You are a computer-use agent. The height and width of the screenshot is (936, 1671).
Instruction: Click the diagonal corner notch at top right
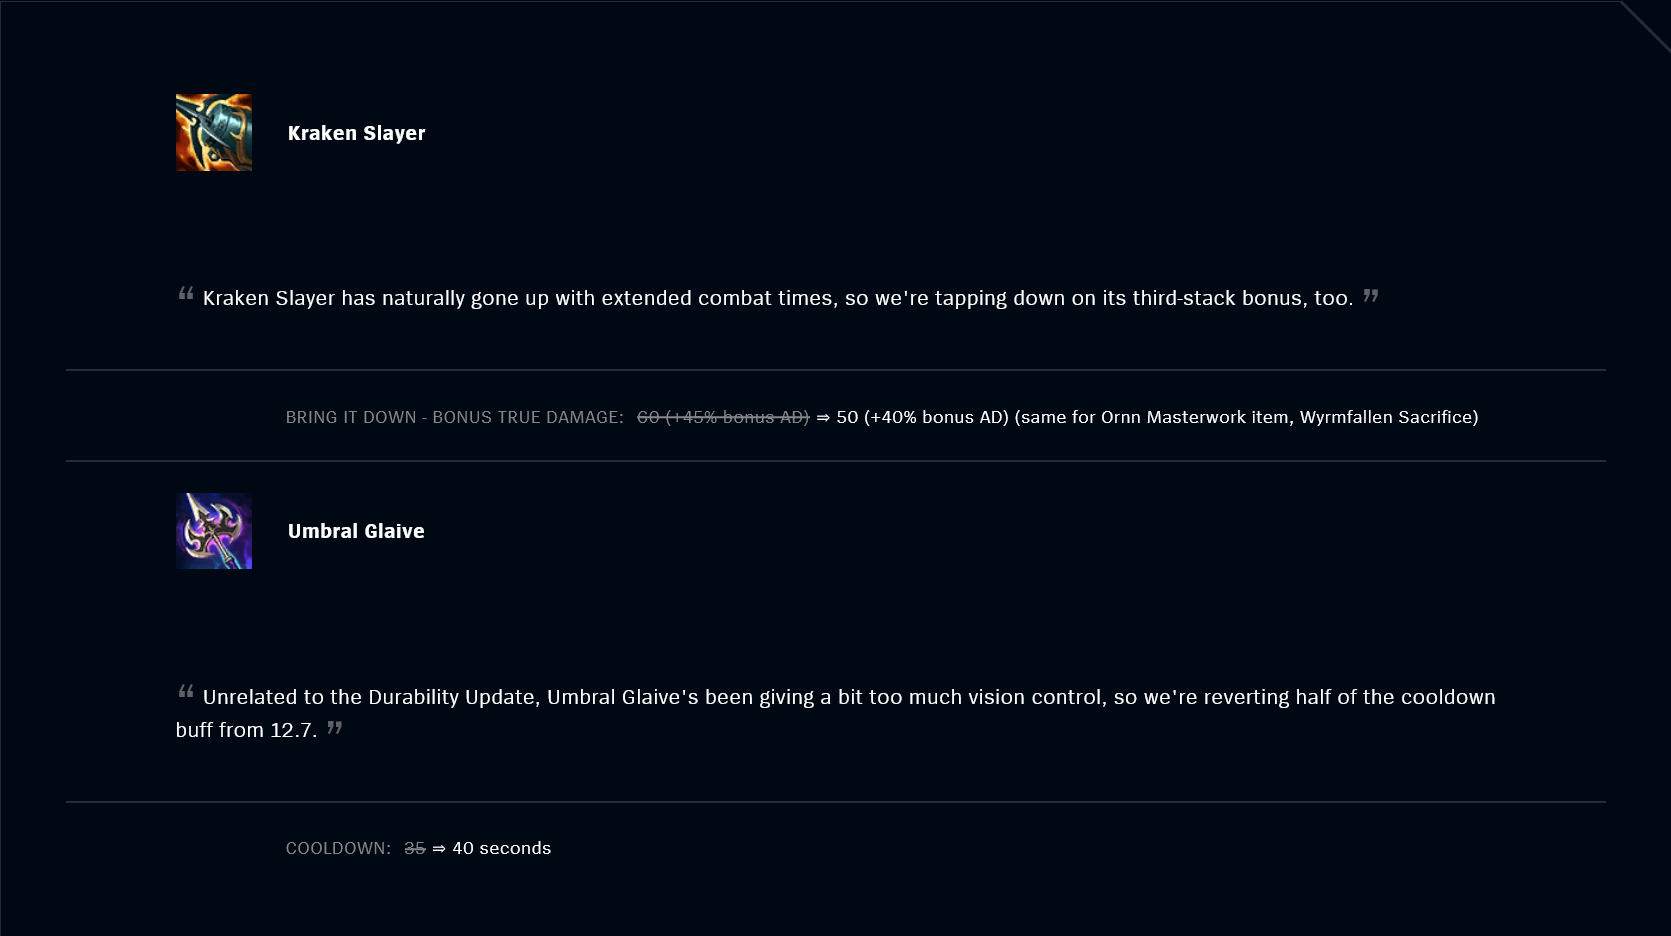[1645, 25]
